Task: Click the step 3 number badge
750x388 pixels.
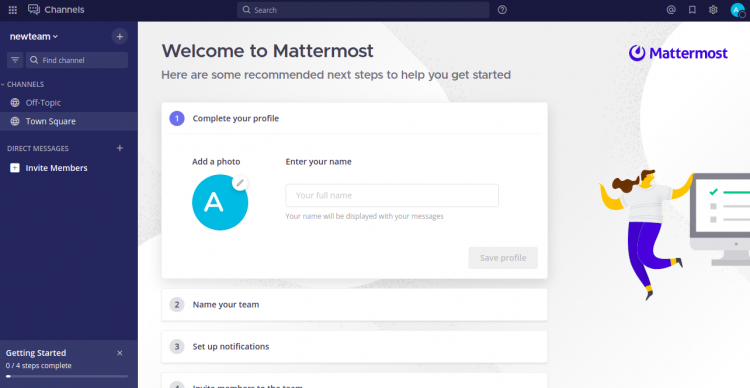Action: [177, 346]
